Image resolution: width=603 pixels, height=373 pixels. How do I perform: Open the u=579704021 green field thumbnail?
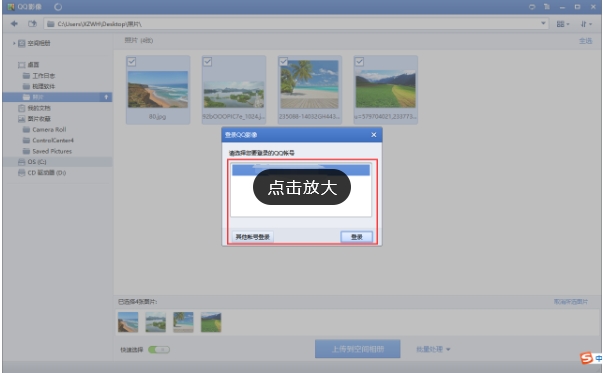[385, 89]
